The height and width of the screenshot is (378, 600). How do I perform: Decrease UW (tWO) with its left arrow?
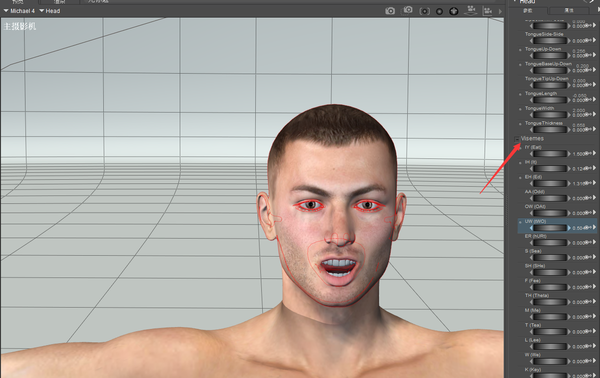[532, 228]
